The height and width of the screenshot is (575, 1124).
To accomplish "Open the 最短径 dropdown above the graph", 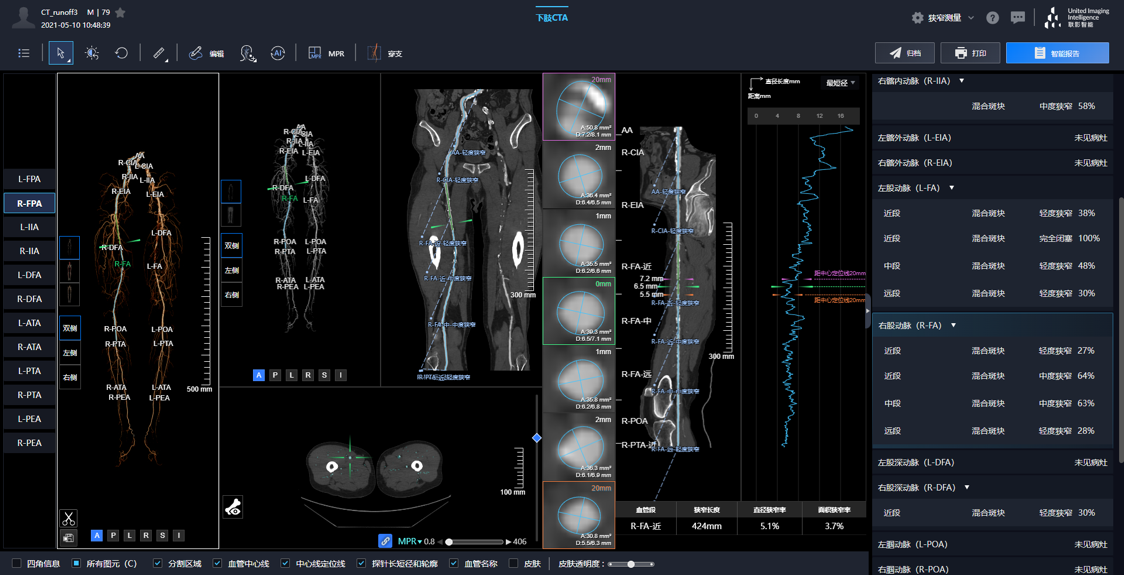I will (x=839, y=83).
